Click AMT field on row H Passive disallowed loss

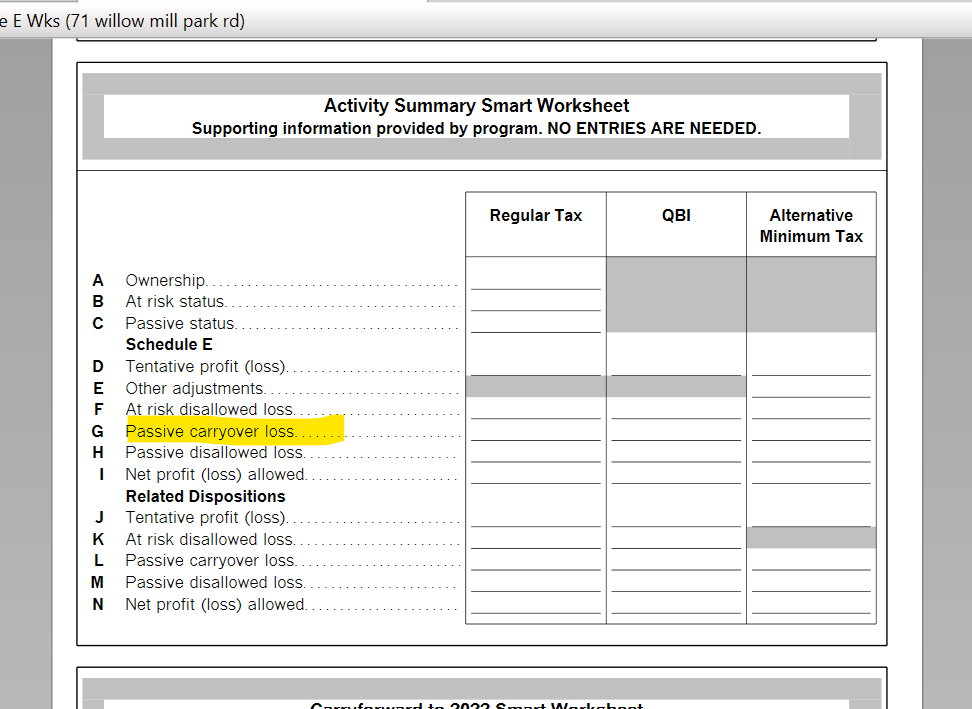click(x=811, y=452)
